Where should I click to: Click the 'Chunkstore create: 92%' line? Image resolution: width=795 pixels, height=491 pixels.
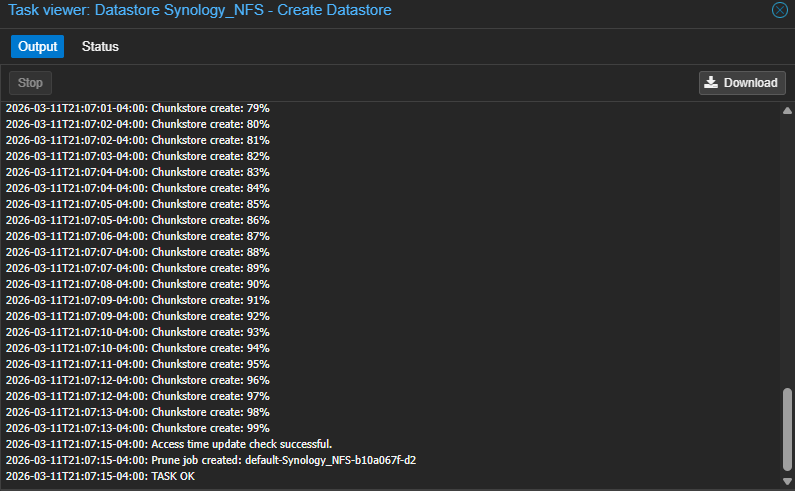[137, 317]
